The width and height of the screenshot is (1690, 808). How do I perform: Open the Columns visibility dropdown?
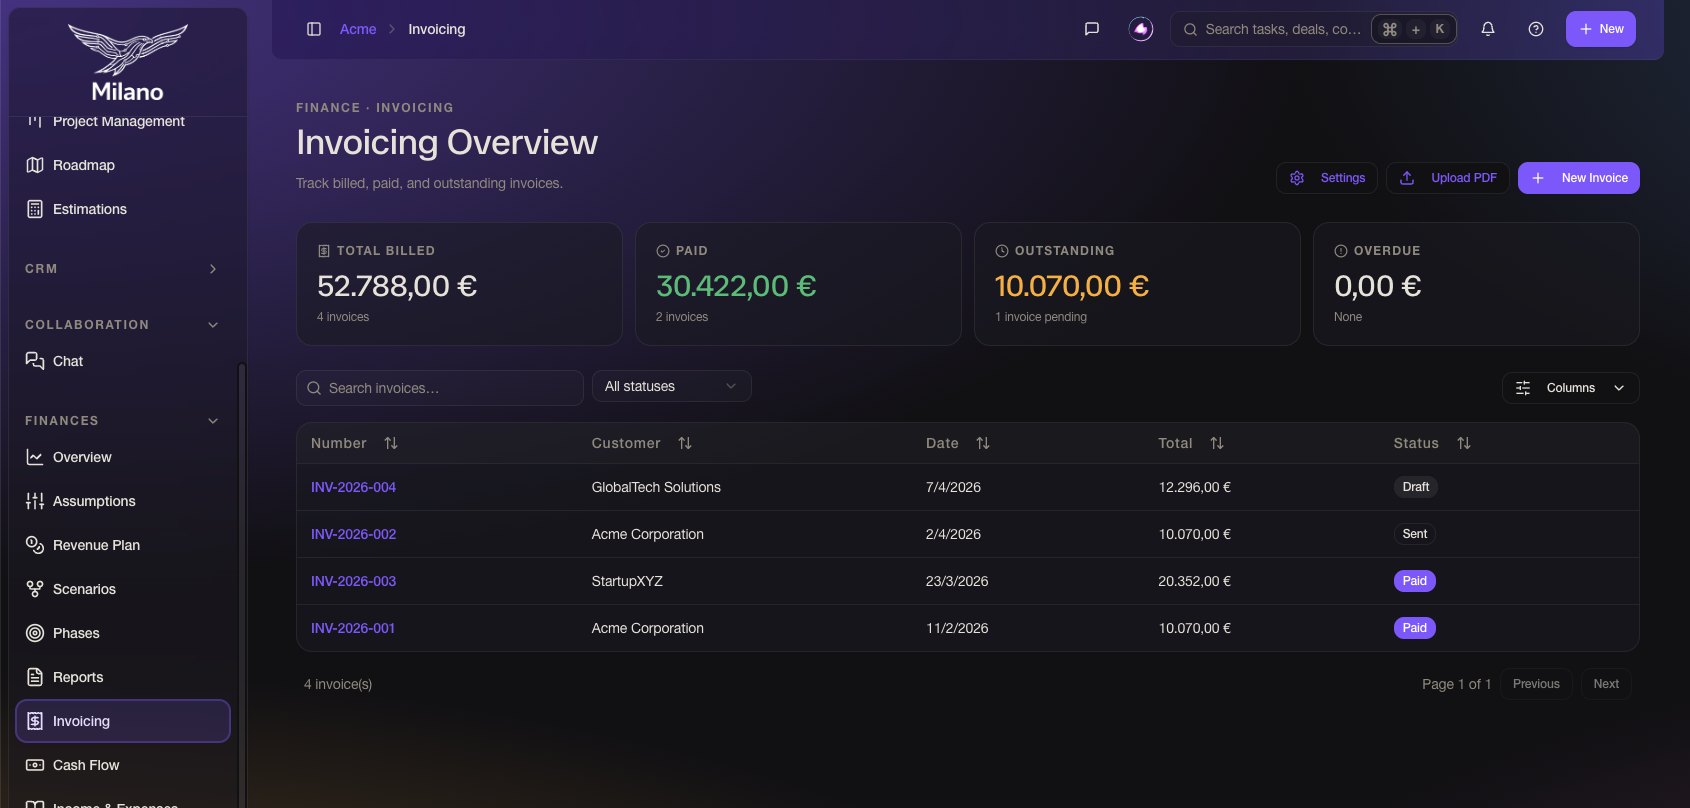click(1570, 388)
